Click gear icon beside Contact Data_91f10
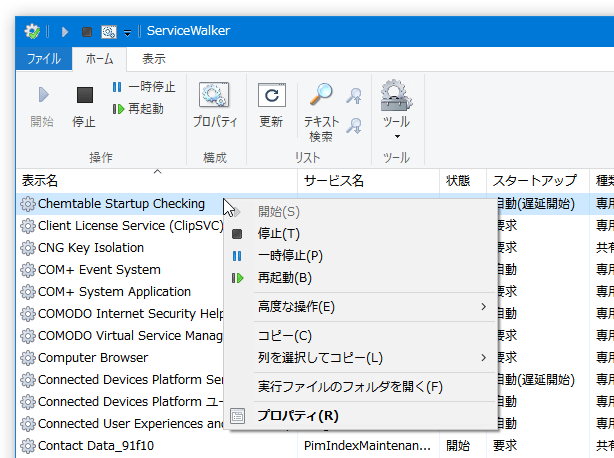This screenshot has height=458, width=614. (28, 446)
